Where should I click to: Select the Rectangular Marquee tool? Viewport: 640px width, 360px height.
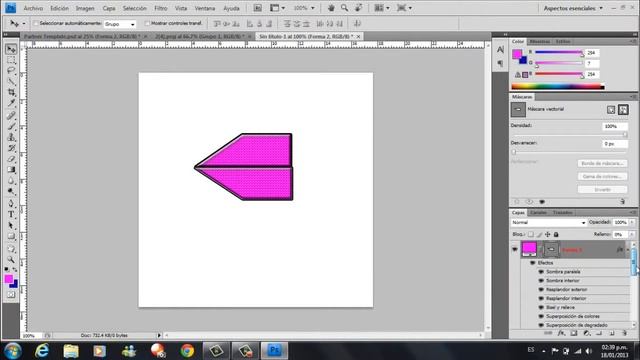click(x=11, y=60)
